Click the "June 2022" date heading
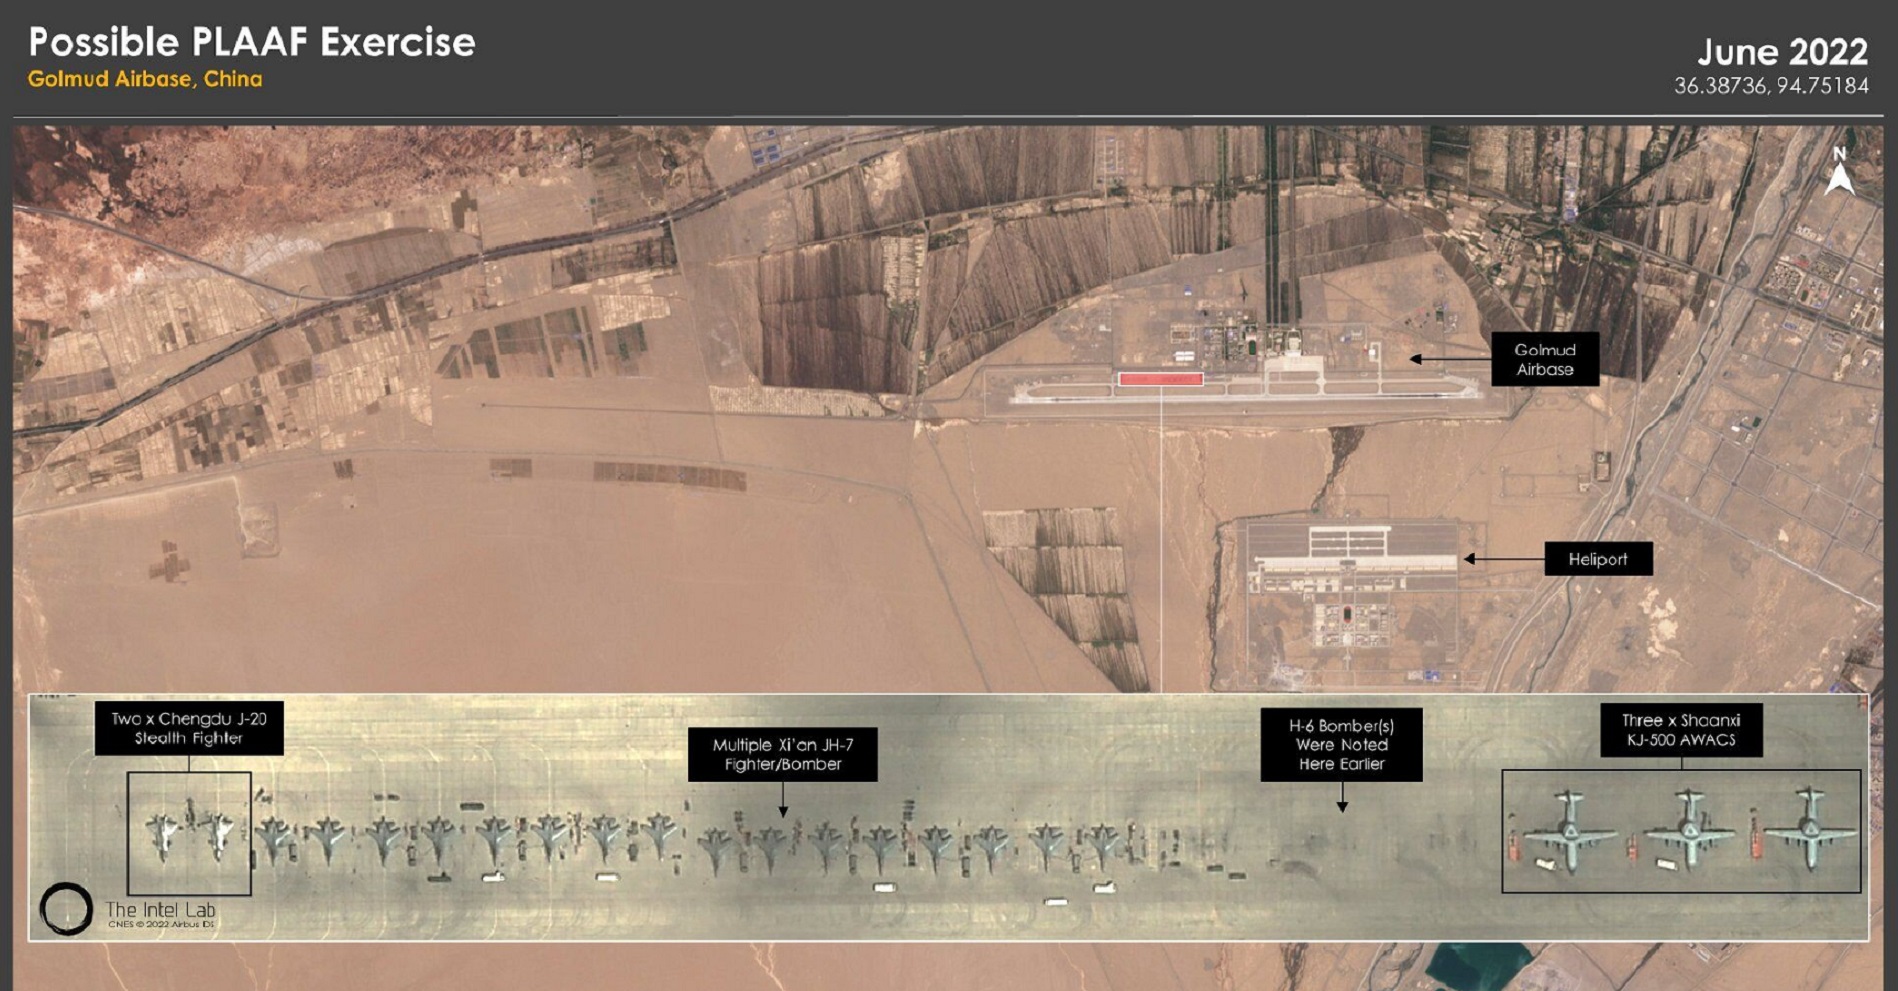The height and width of the screenshot is (991, 1898). (x=1782, y=51)
